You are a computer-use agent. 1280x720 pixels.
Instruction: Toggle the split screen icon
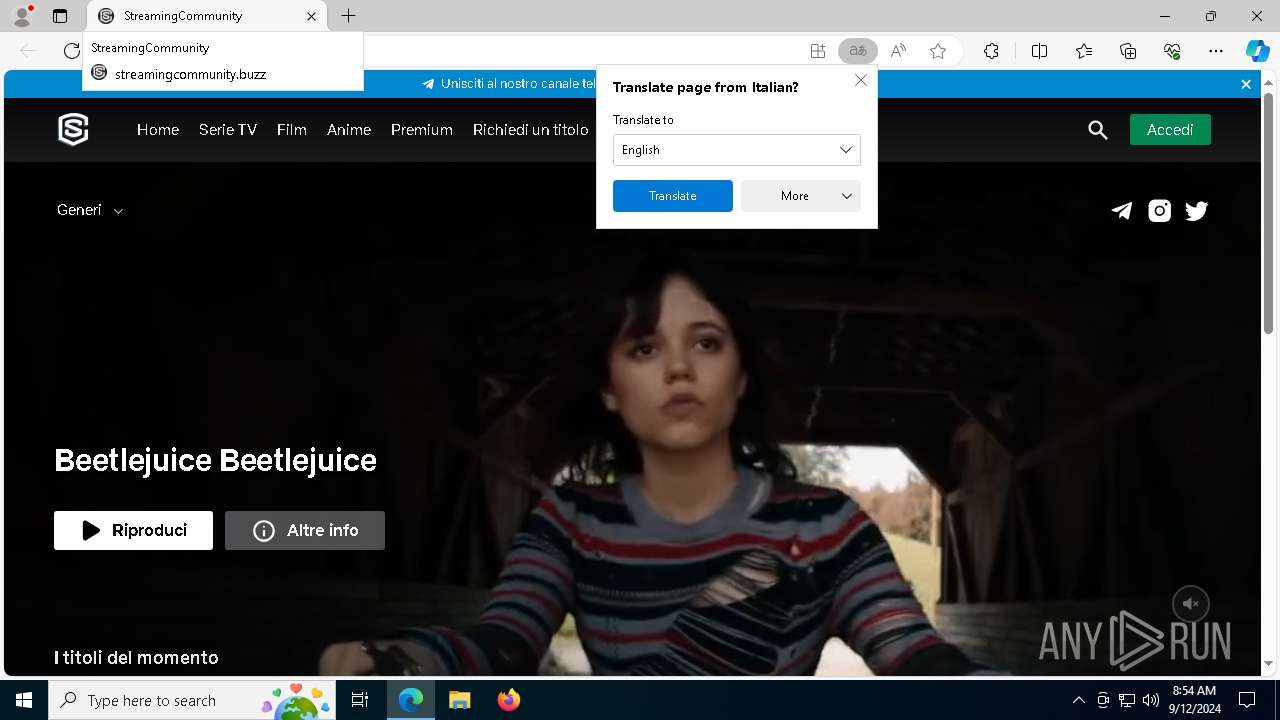pyautogui.click(x=1039, y=51)
